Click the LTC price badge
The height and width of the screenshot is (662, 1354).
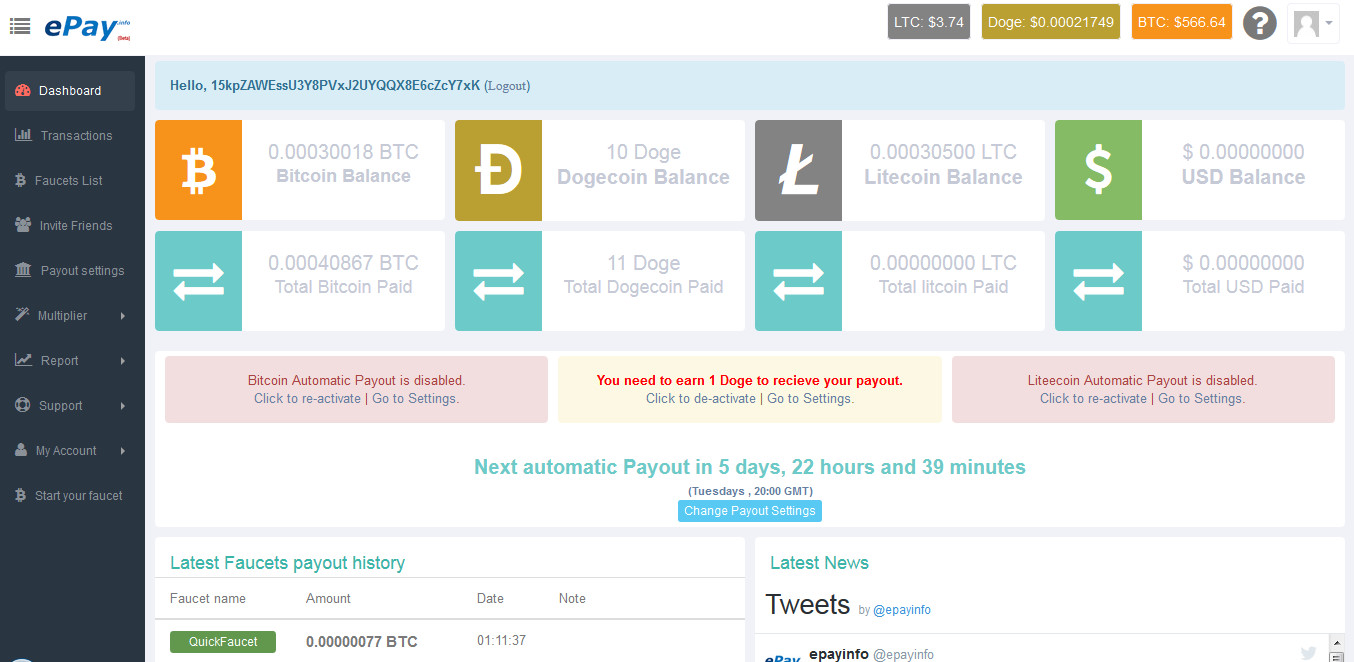click(x=929, y=22)
